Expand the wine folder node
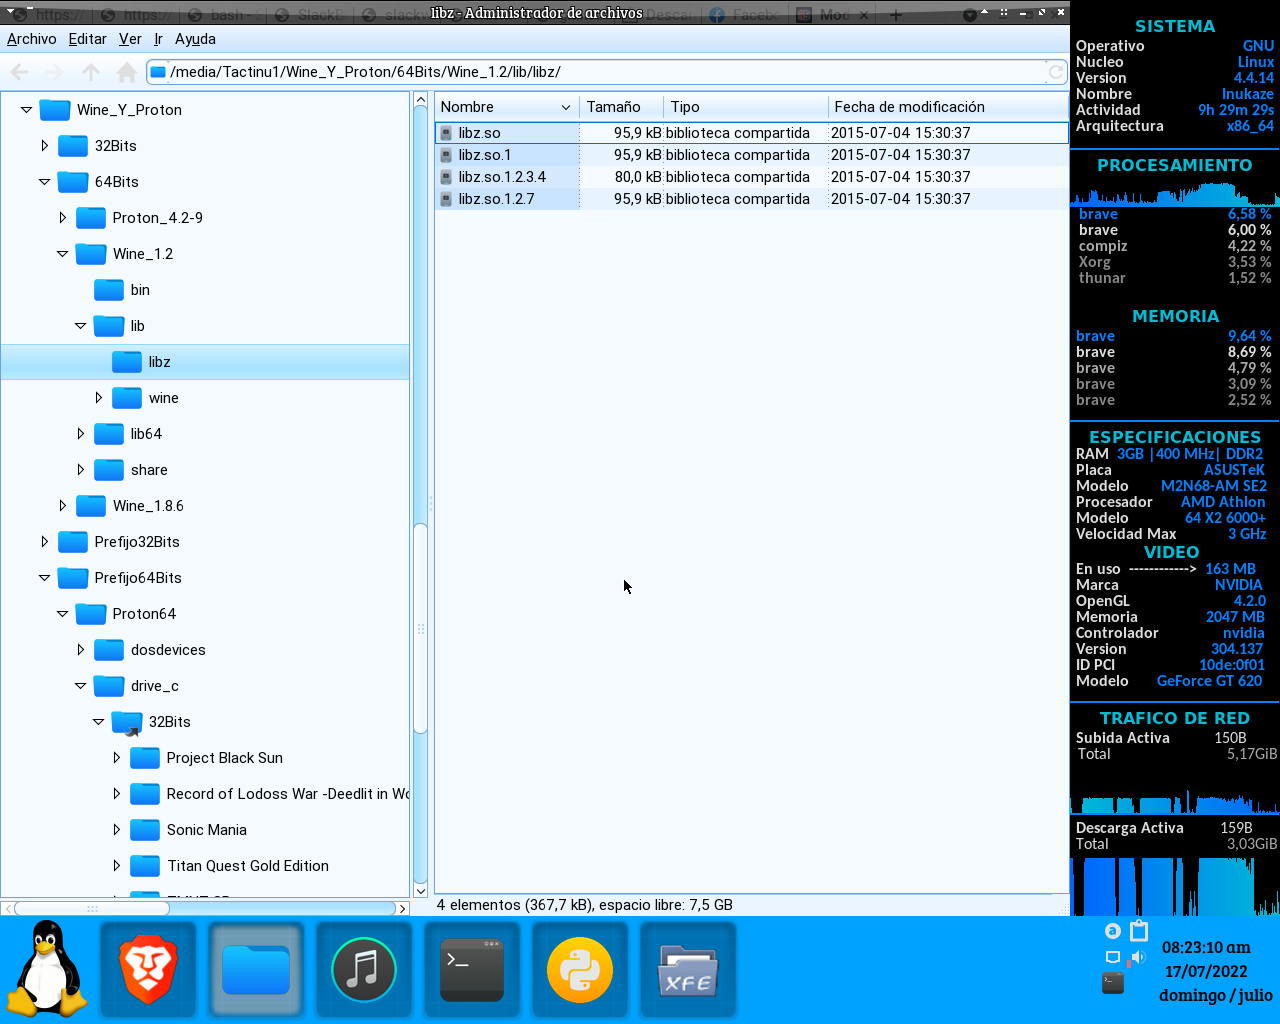1280x1024 pixels. coord(99,398)
